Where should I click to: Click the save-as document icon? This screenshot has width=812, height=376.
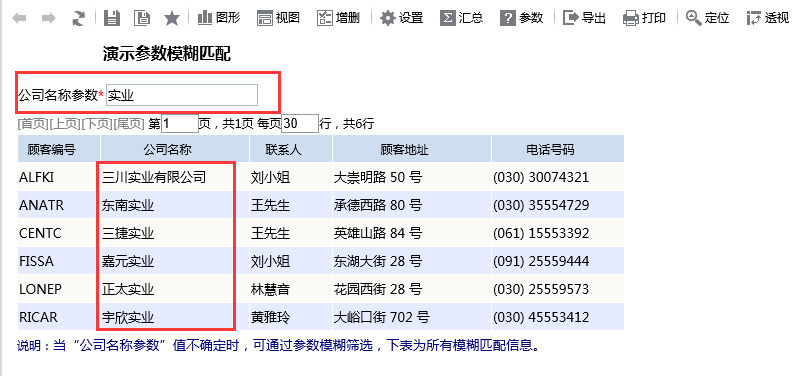coord(141,19)
